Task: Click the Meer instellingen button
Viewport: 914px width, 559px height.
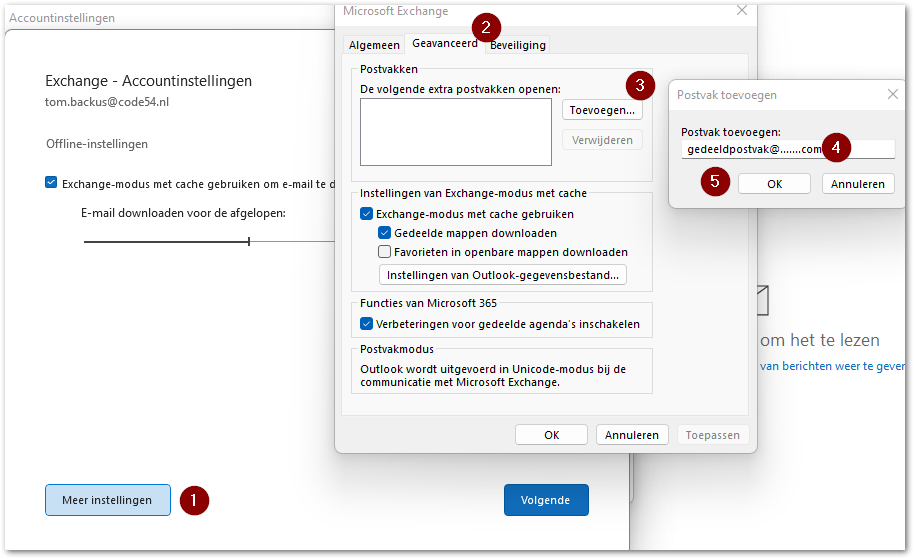Action: (x=108, y=500)
